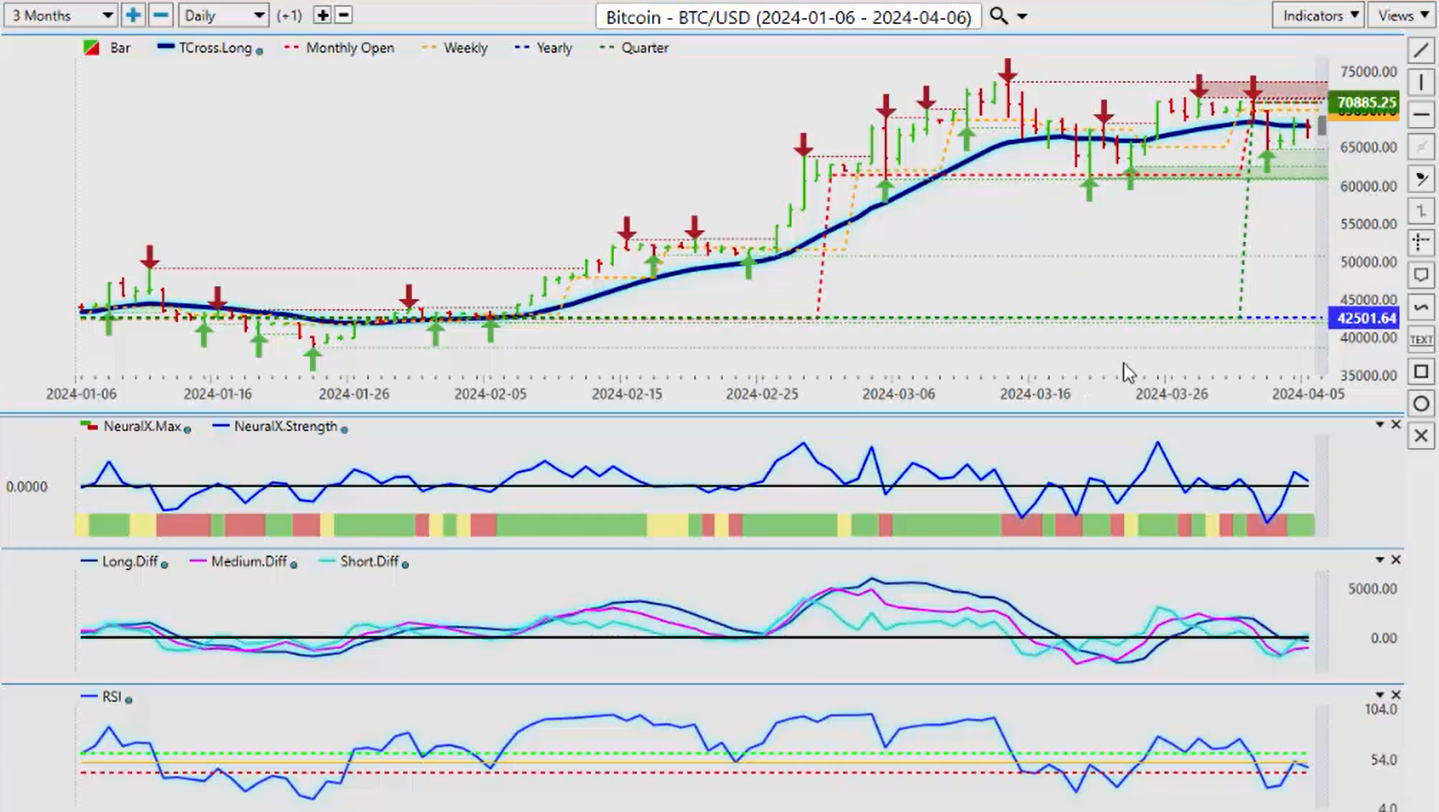The width and height of the screenshot is (1439, 812).
Task: Select the rectangle drawing tool
Action: [x=1420, y=372]
